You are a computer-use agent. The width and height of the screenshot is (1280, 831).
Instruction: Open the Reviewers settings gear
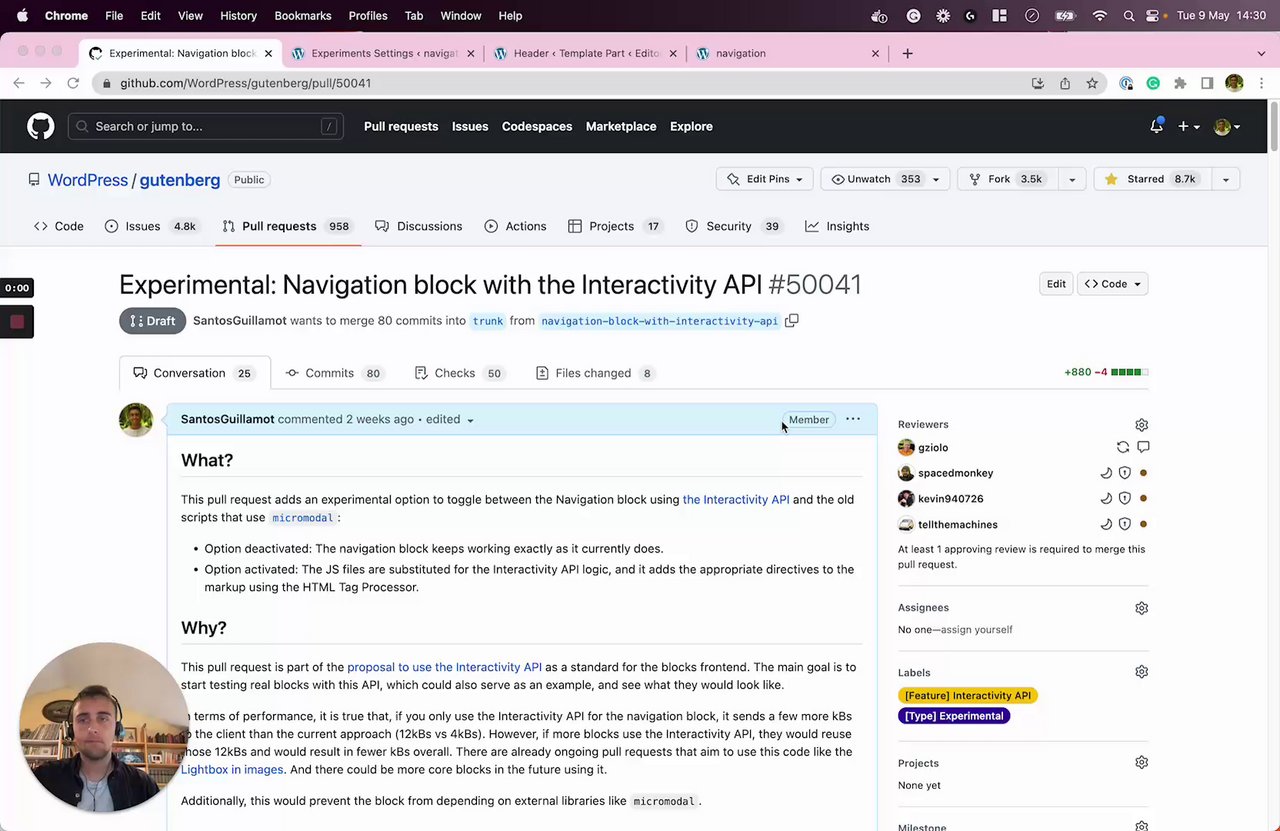1141,425
